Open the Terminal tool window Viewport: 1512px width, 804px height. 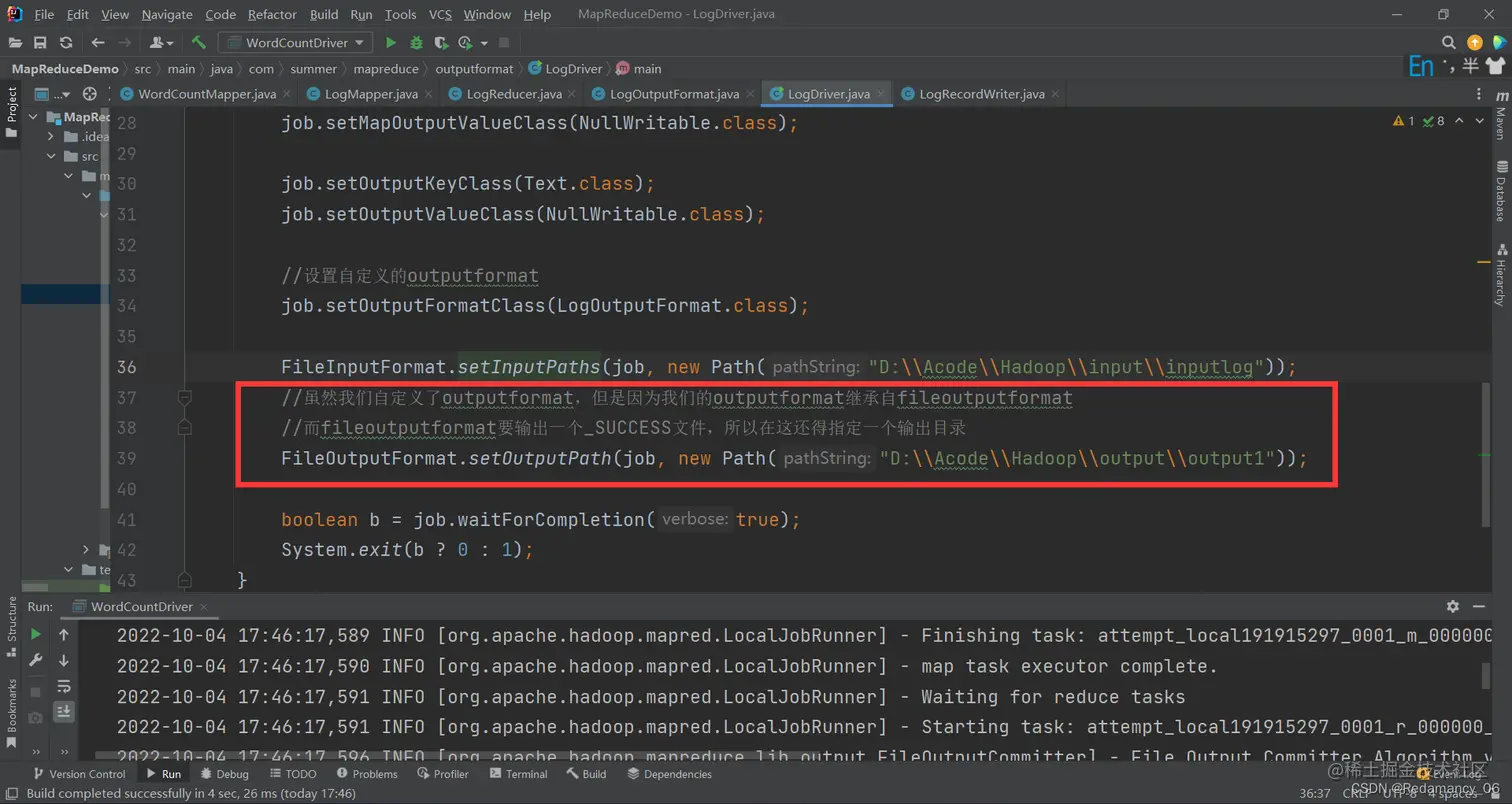tap(518, 774)
